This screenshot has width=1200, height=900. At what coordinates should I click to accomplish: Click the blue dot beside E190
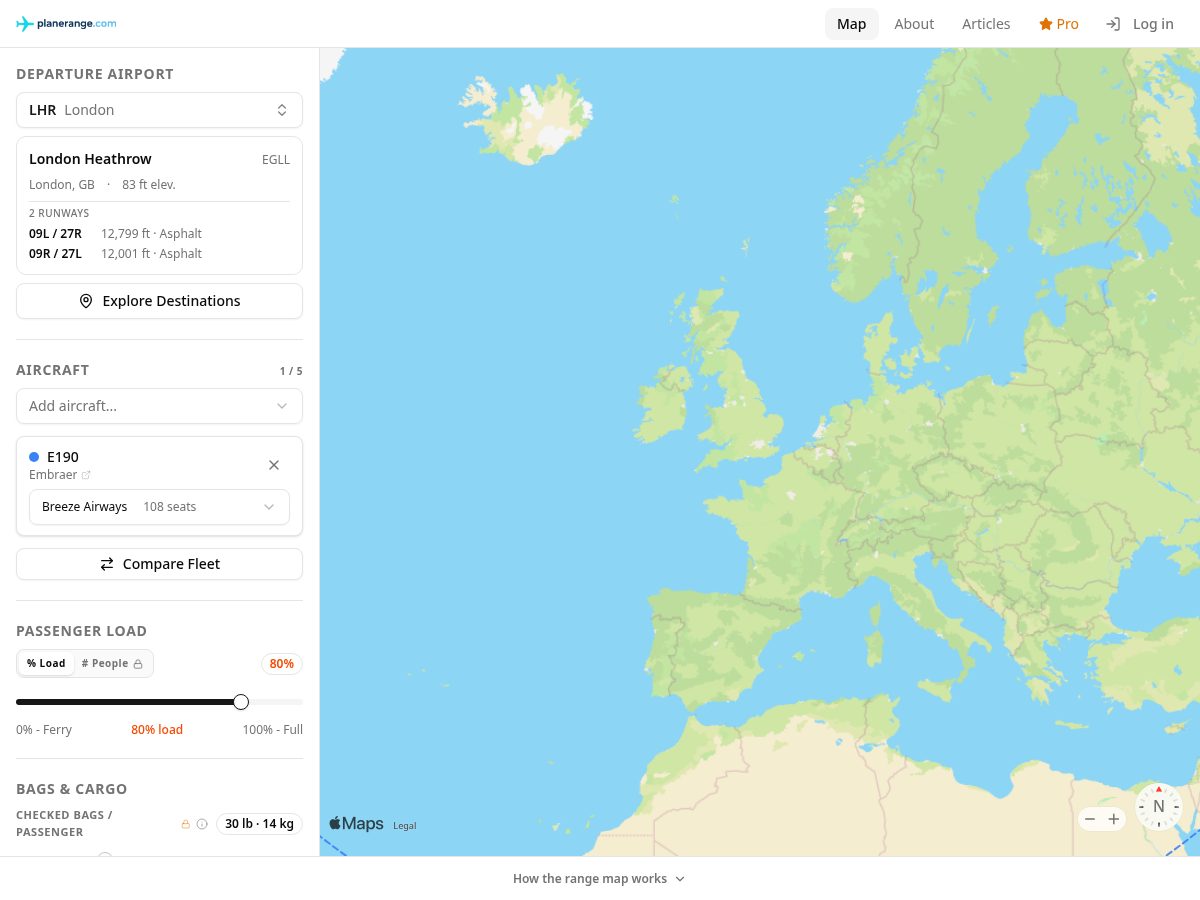pyautogui.click(x=34, y=457)
